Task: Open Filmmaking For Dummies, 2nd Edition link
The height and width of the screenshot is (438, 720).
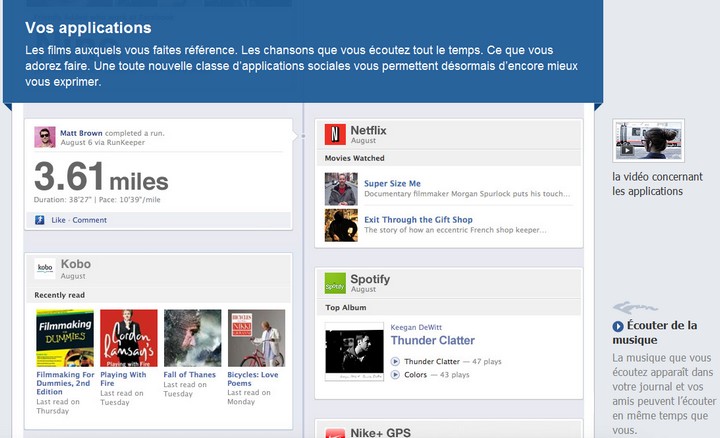Action: [65, 383]
